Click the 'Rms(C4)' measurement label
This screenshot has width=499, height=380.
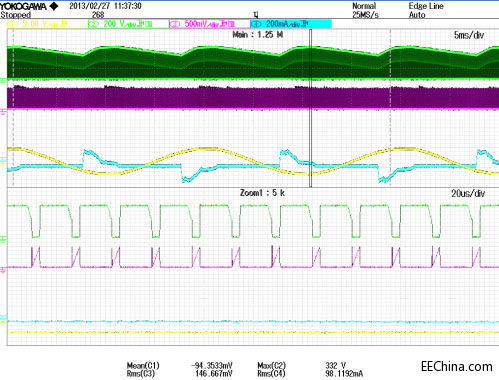(272, 374)
